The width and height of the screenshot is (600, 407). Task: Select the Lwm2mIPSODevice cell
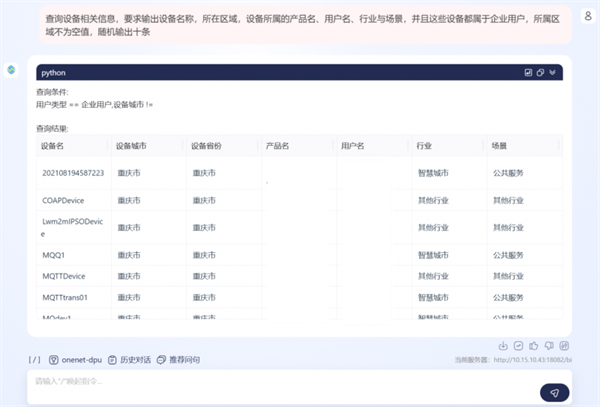pyautogui.click(x=72, y=227)
